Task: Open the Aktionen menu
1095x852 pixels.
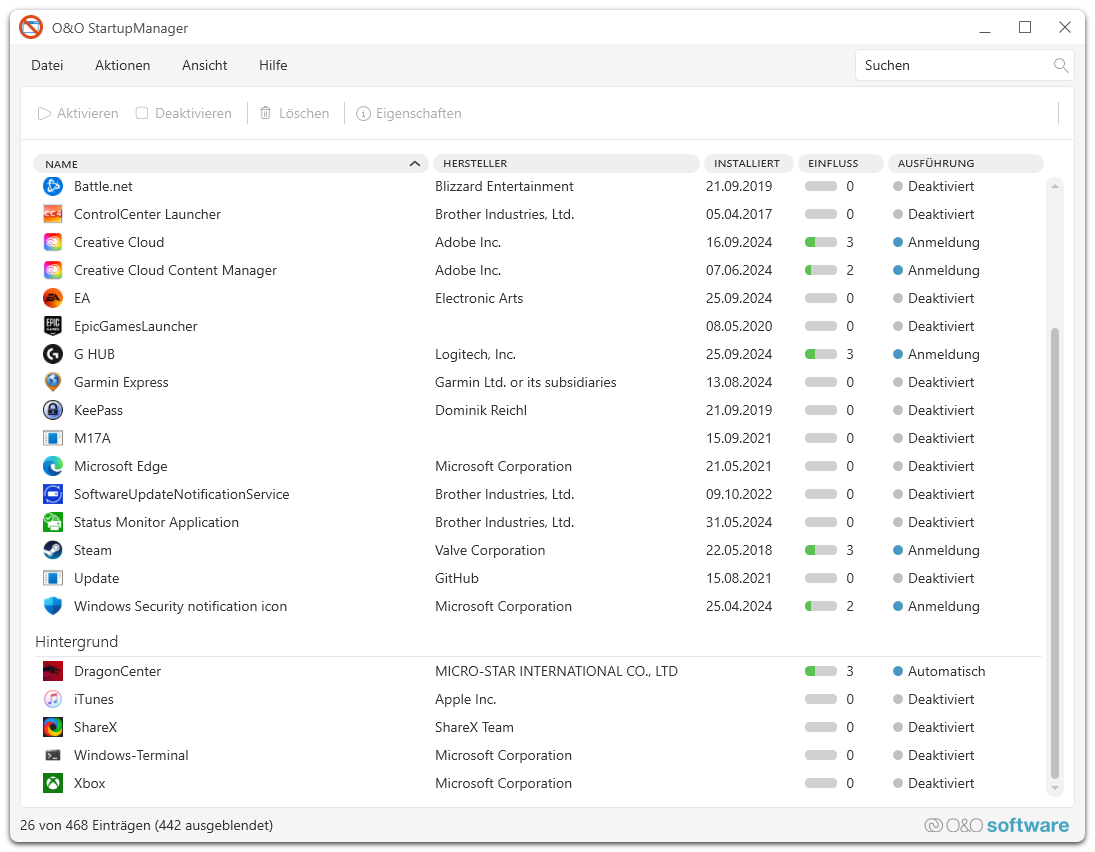Action: pos(123,65)
